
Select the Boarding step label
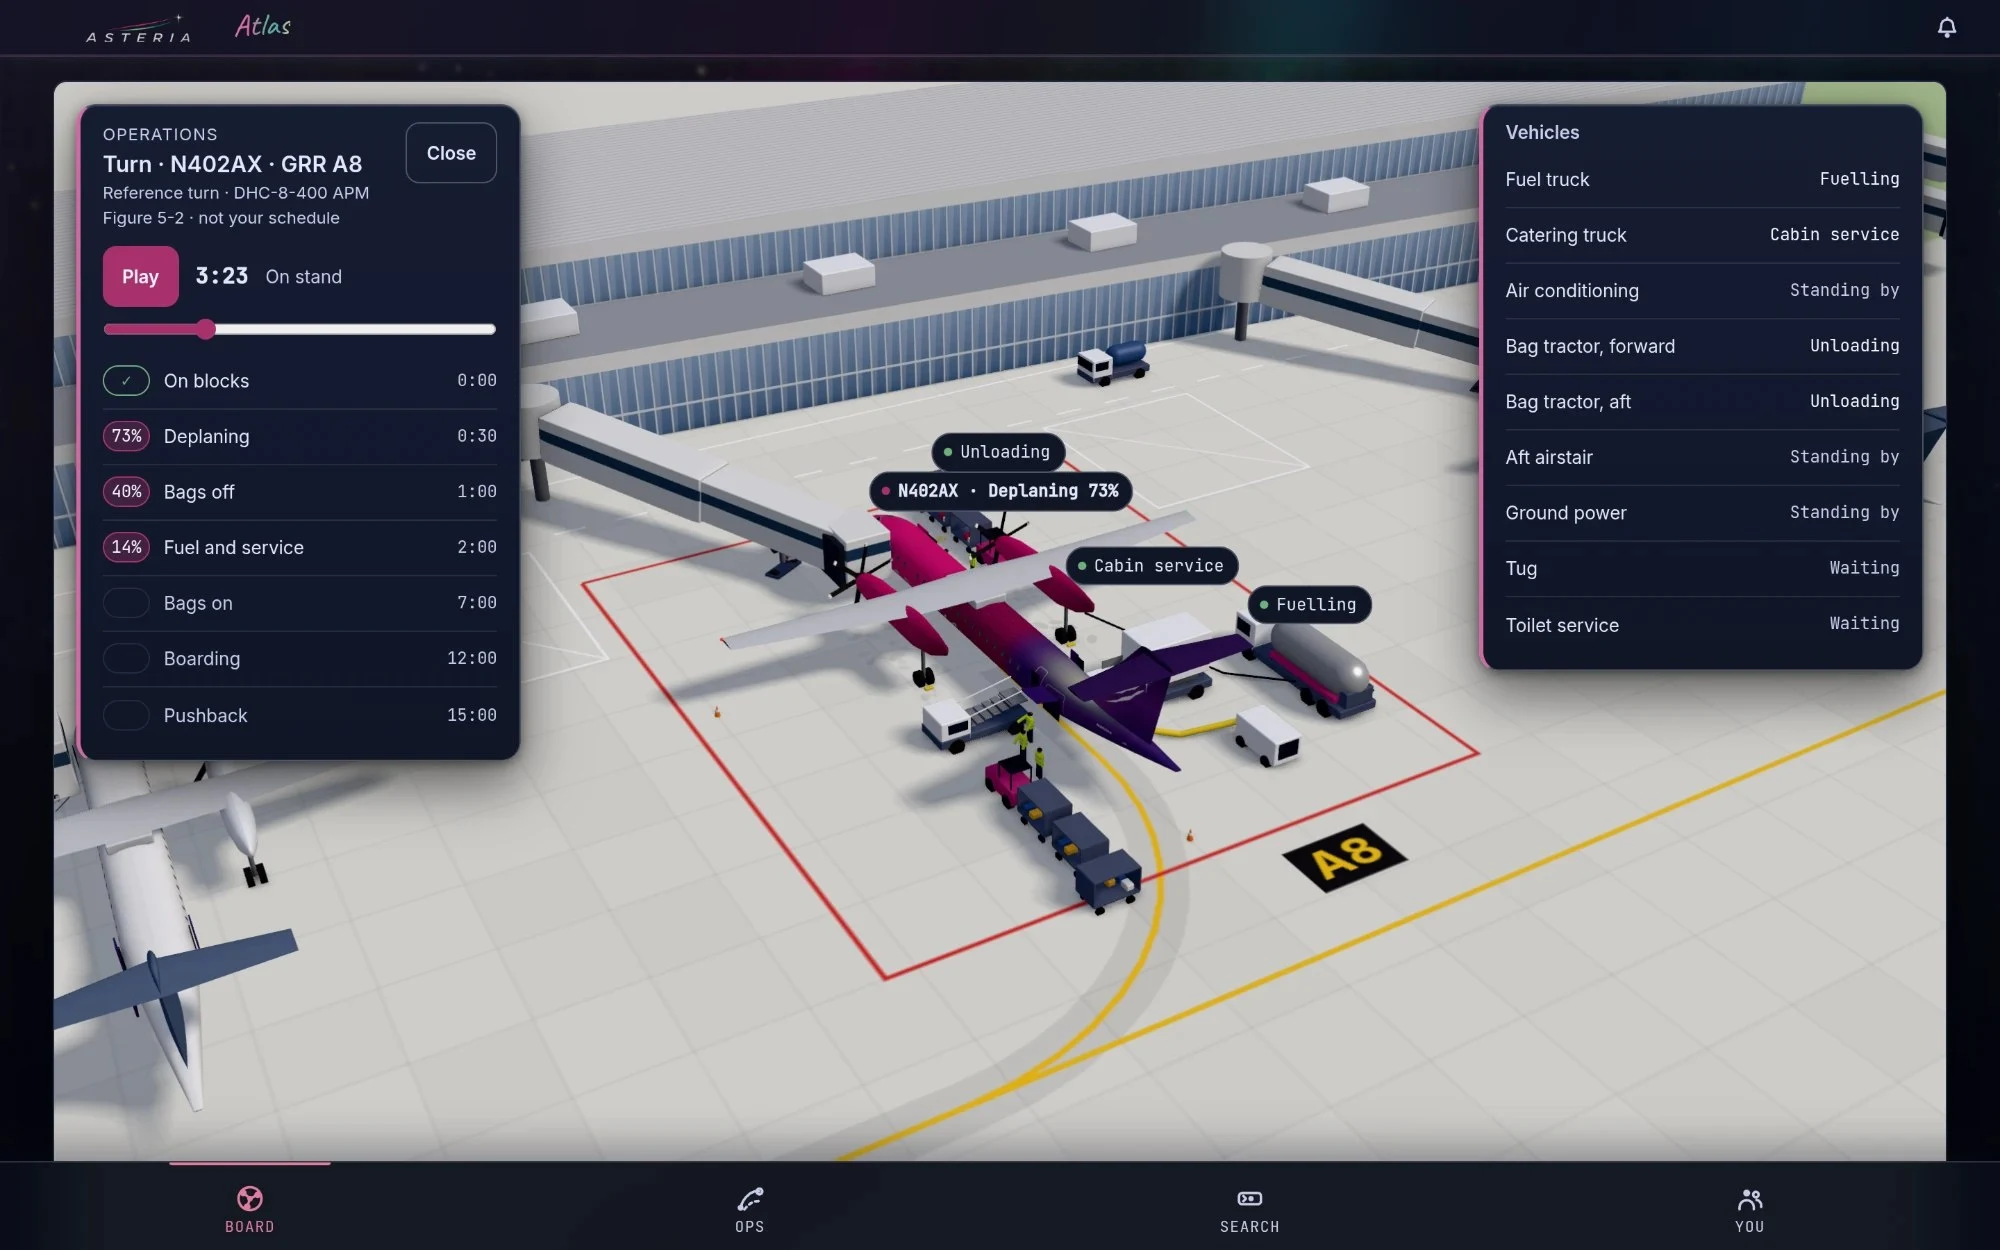coord(201,658)
